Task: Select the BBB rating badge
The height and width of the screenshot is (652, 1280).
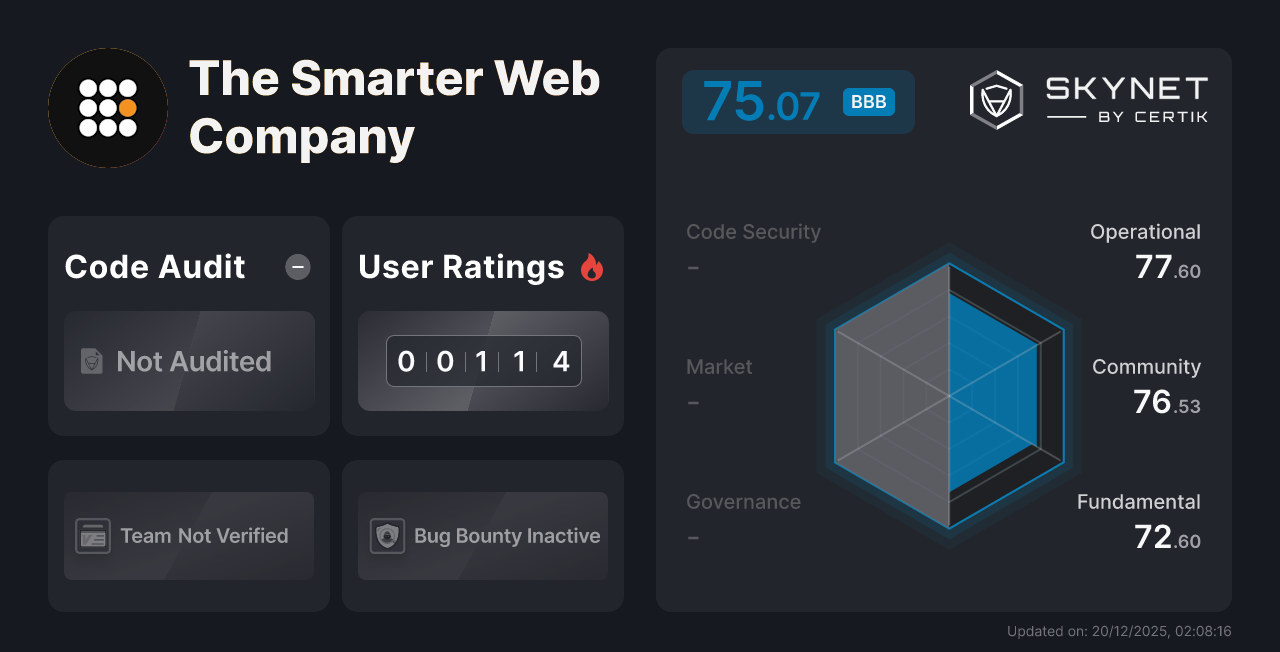Action: tap(868, 101)
